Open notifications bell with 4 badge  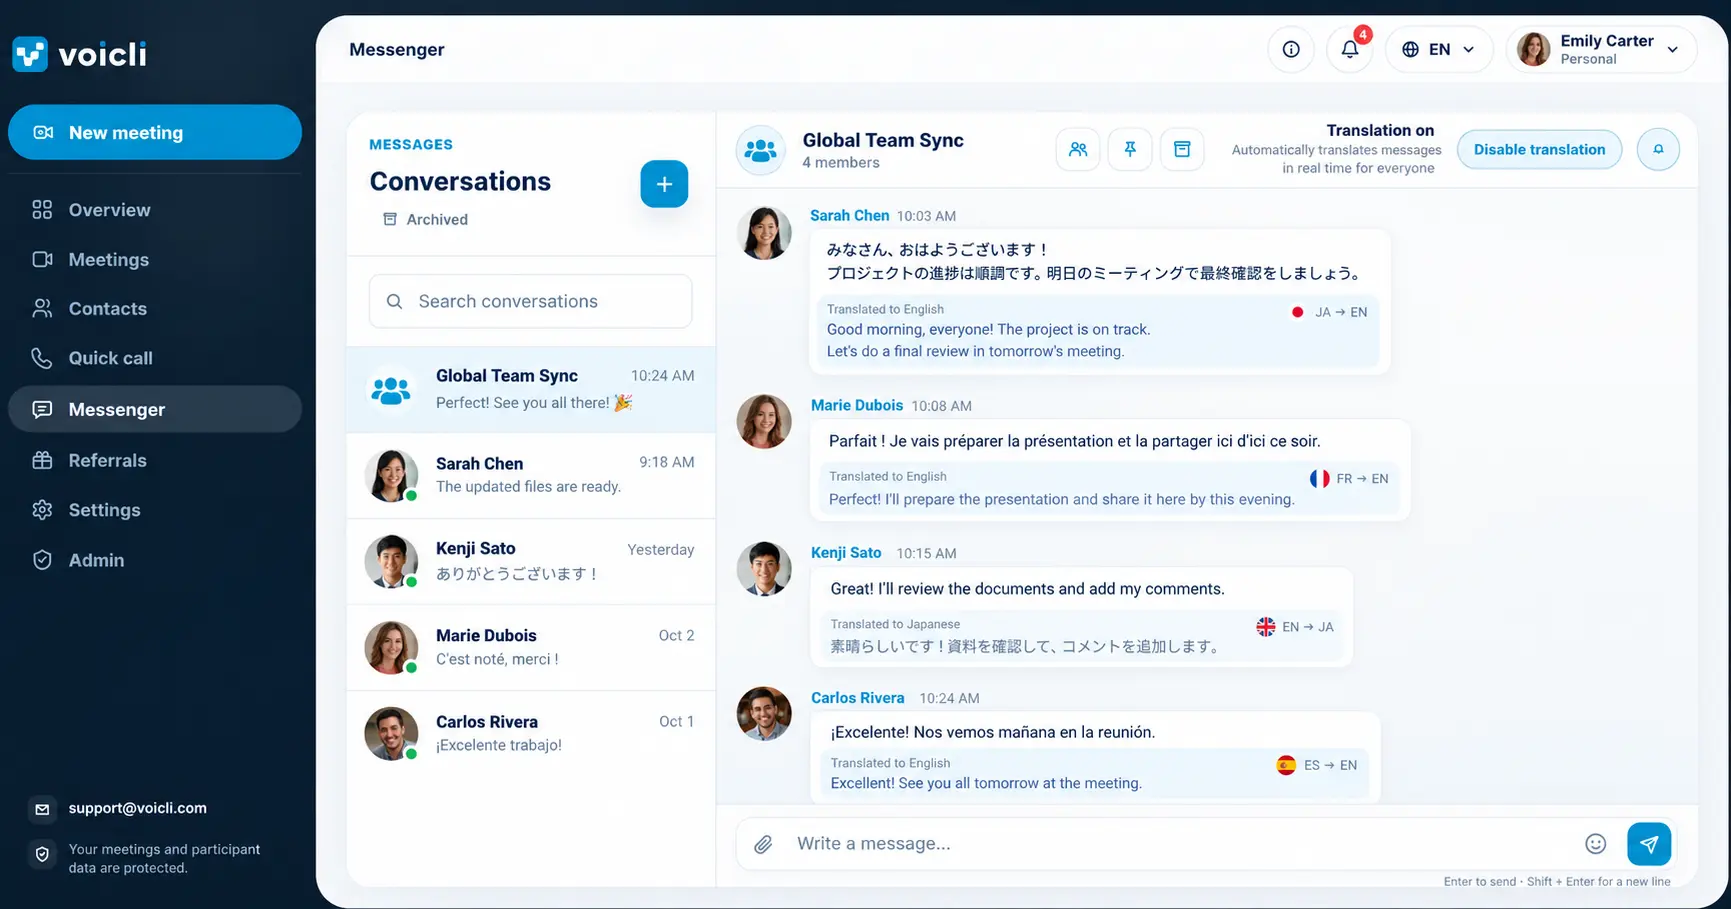pyautogui.click(x=1350, y=49)
